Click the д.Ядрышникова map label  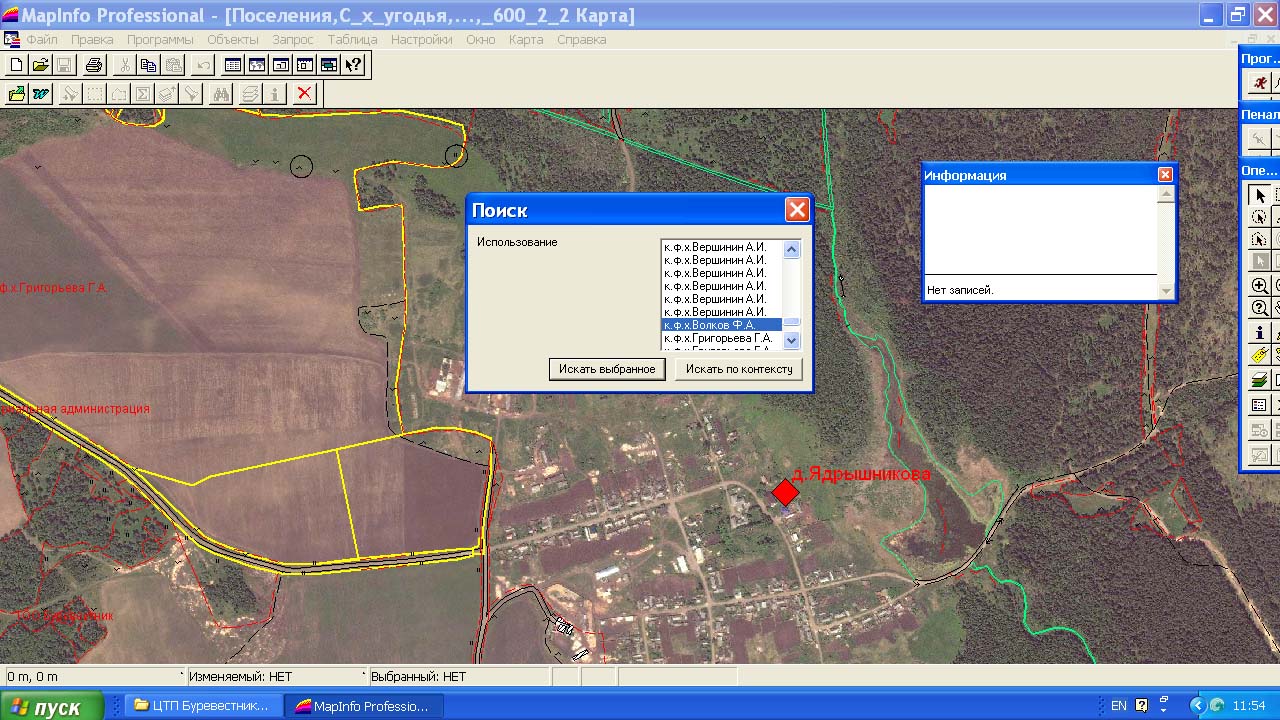click(861, 474)
